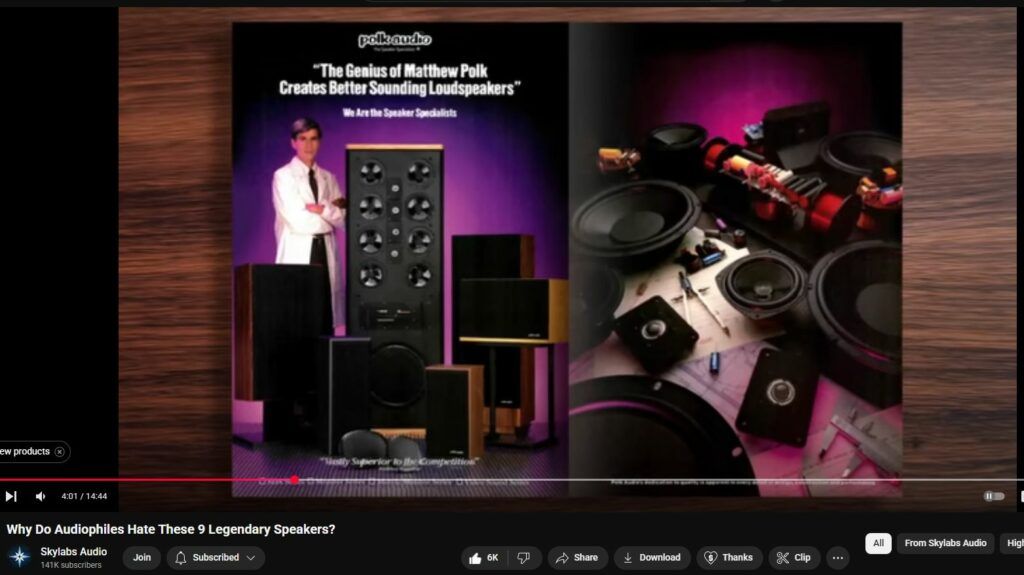Send a Super Thanks
This screenshot has height=575, width=1024.
729,558
